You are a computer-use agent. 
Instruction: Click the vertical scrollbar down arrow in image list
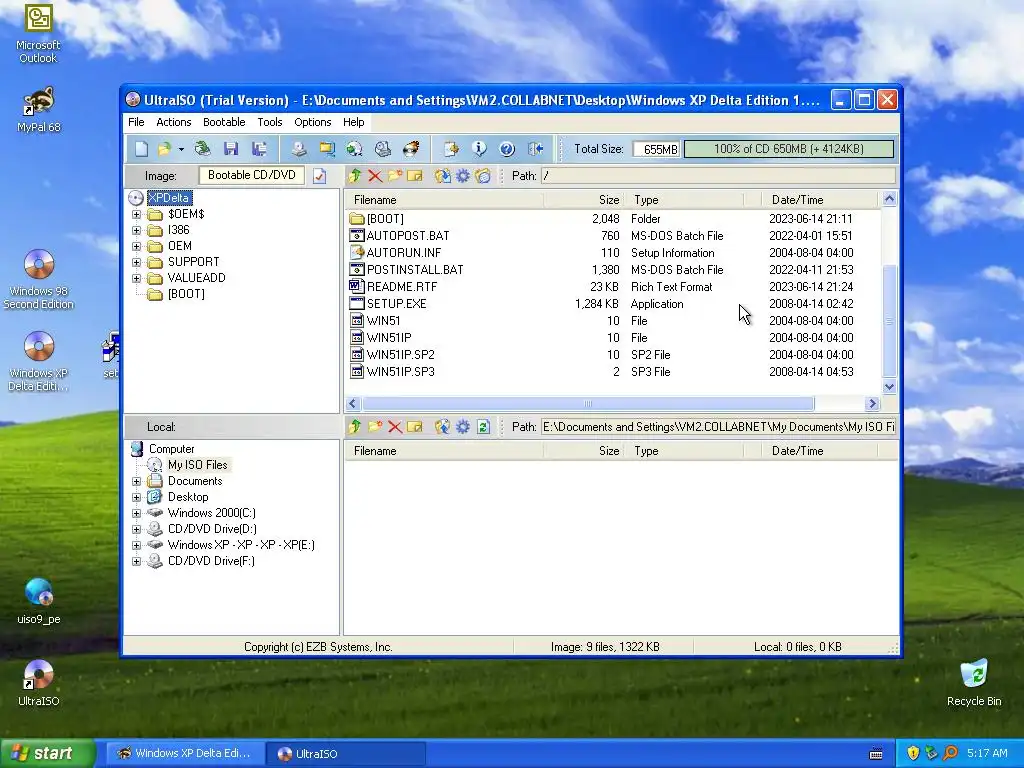(889, 387)
